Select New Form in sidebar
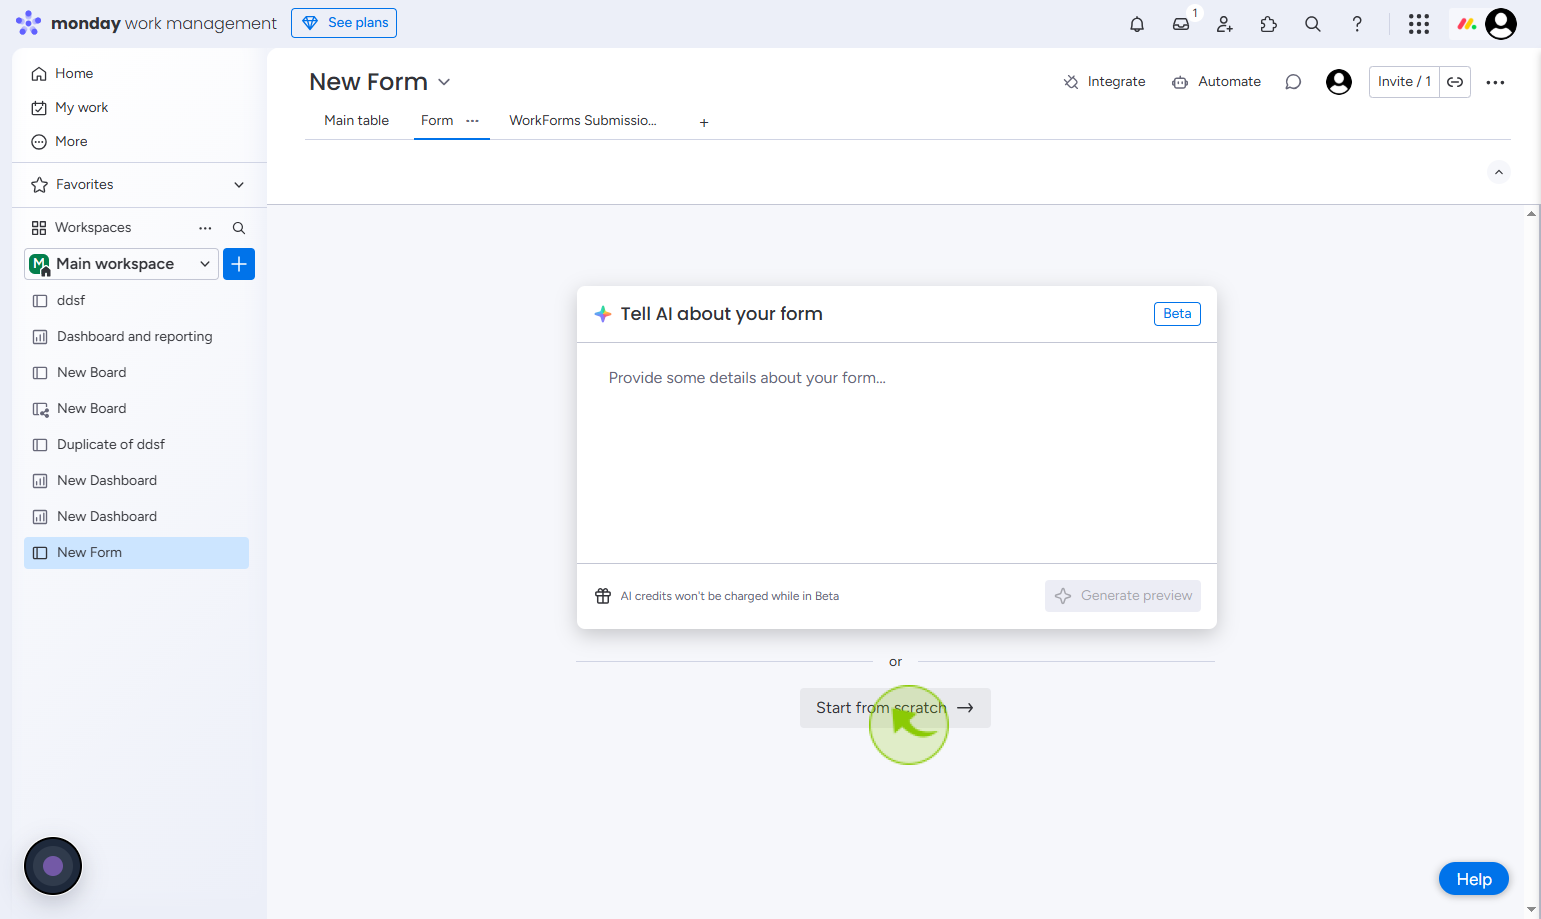The width and height of the screenshot is (1541, 919). pos(136,553)
